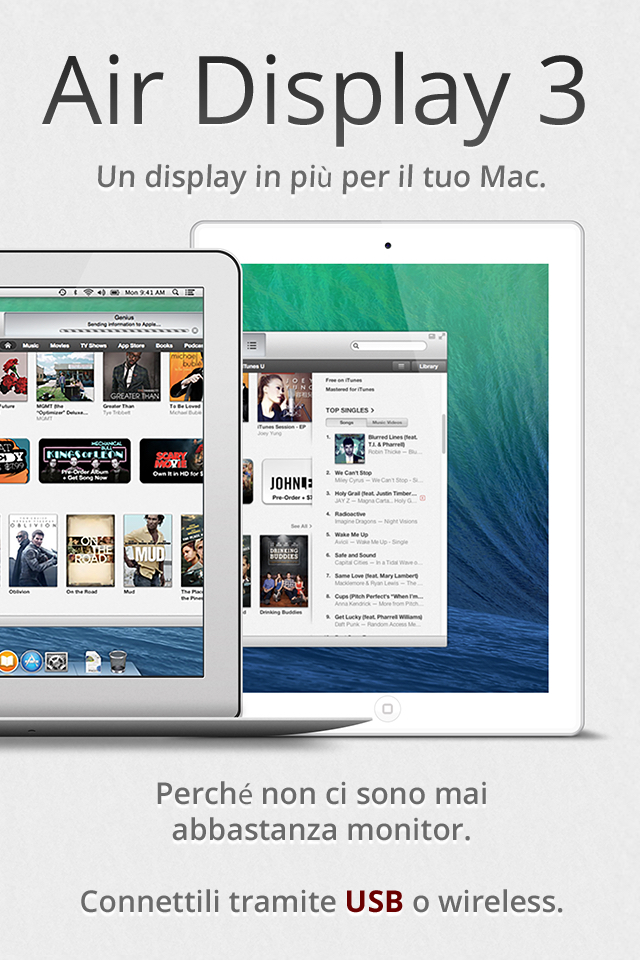The height and width of the screenshot is (960, 640).
Task: Open the To Be Loved album cover
Action: click(186, 377)
